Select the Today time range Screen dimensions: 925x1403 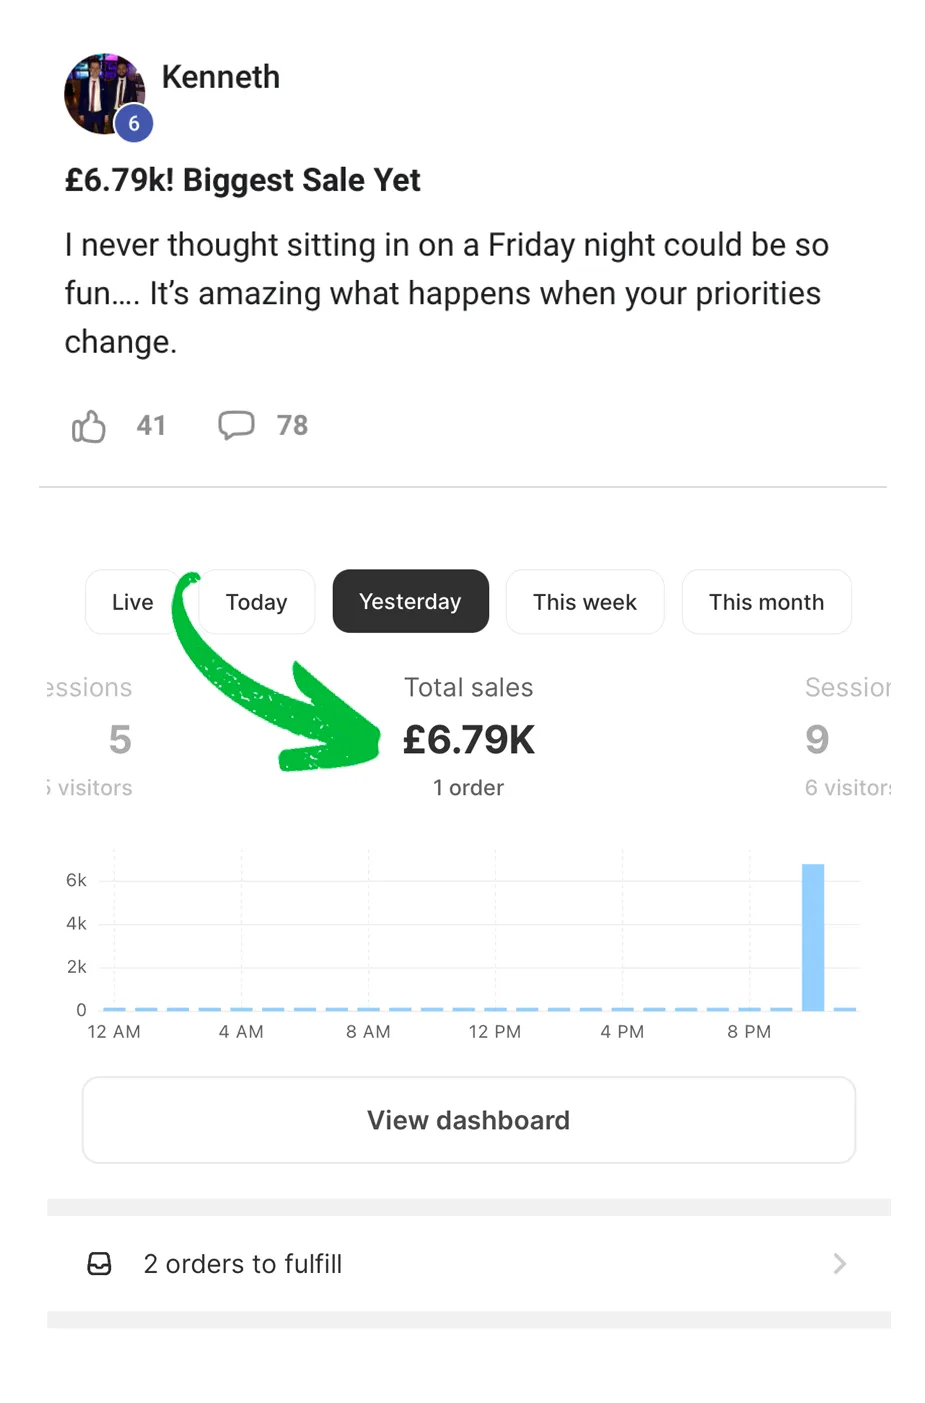click(257, 602)
